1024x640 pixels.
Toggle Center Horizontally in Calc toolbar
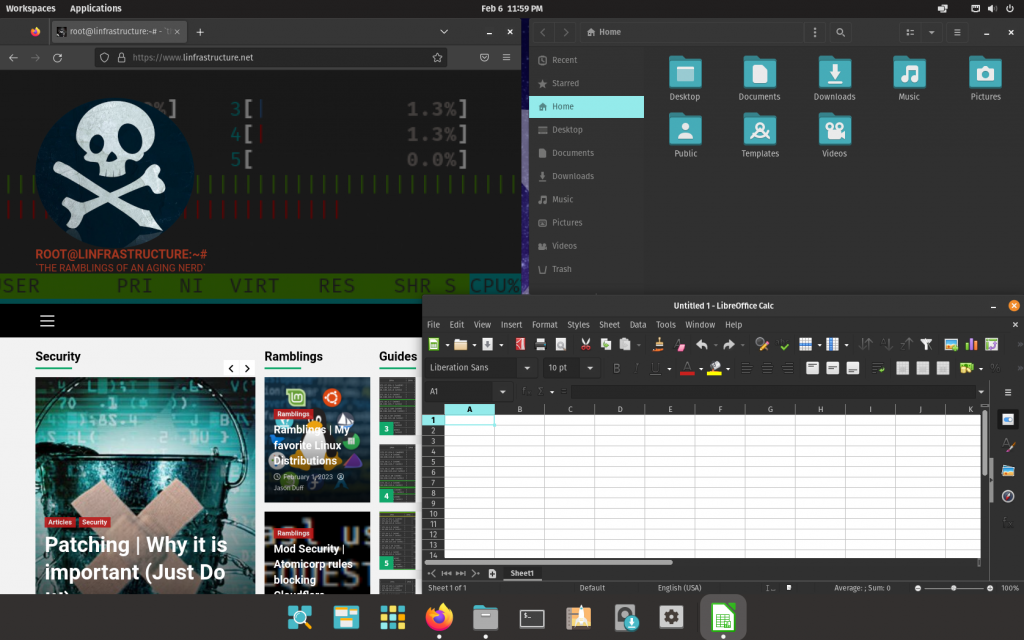[767, 368]
